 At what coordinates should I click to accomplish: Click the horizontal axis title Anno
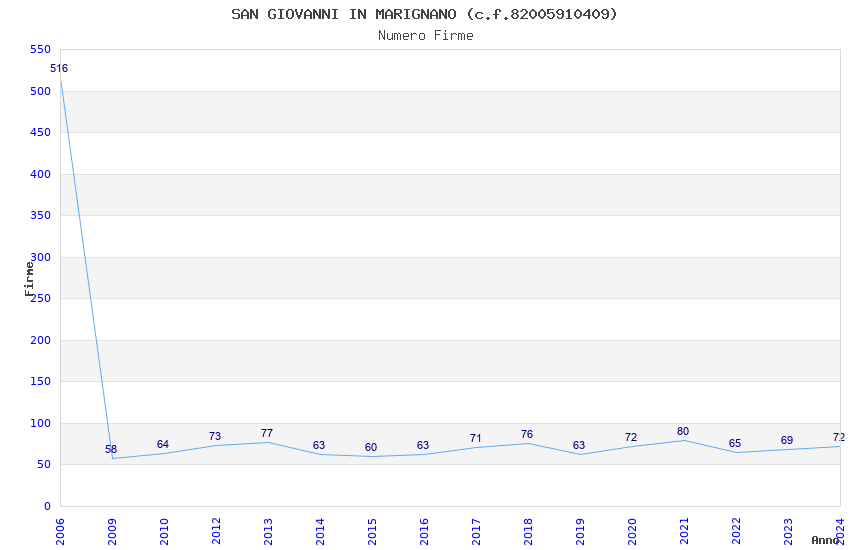point(825,540)
